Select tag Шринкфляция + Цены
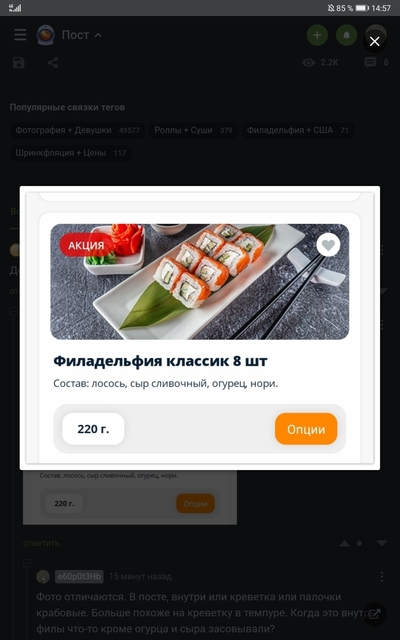 [71, 153]
